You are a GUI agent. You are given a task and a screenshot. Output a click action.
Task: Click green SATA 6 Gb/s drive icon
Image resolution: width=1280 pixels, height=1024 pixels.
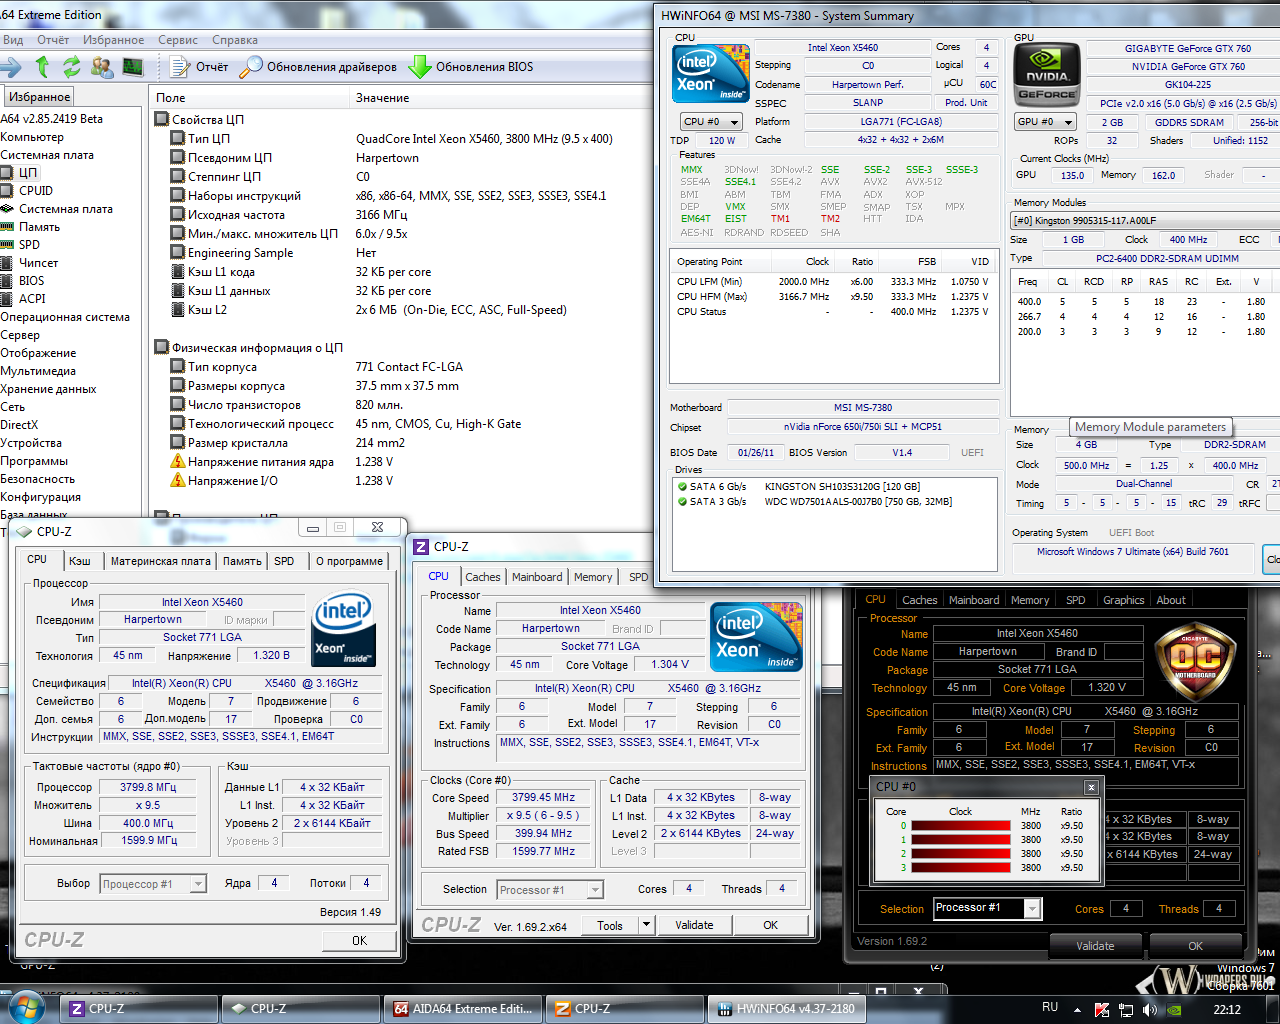pos(681,487)
